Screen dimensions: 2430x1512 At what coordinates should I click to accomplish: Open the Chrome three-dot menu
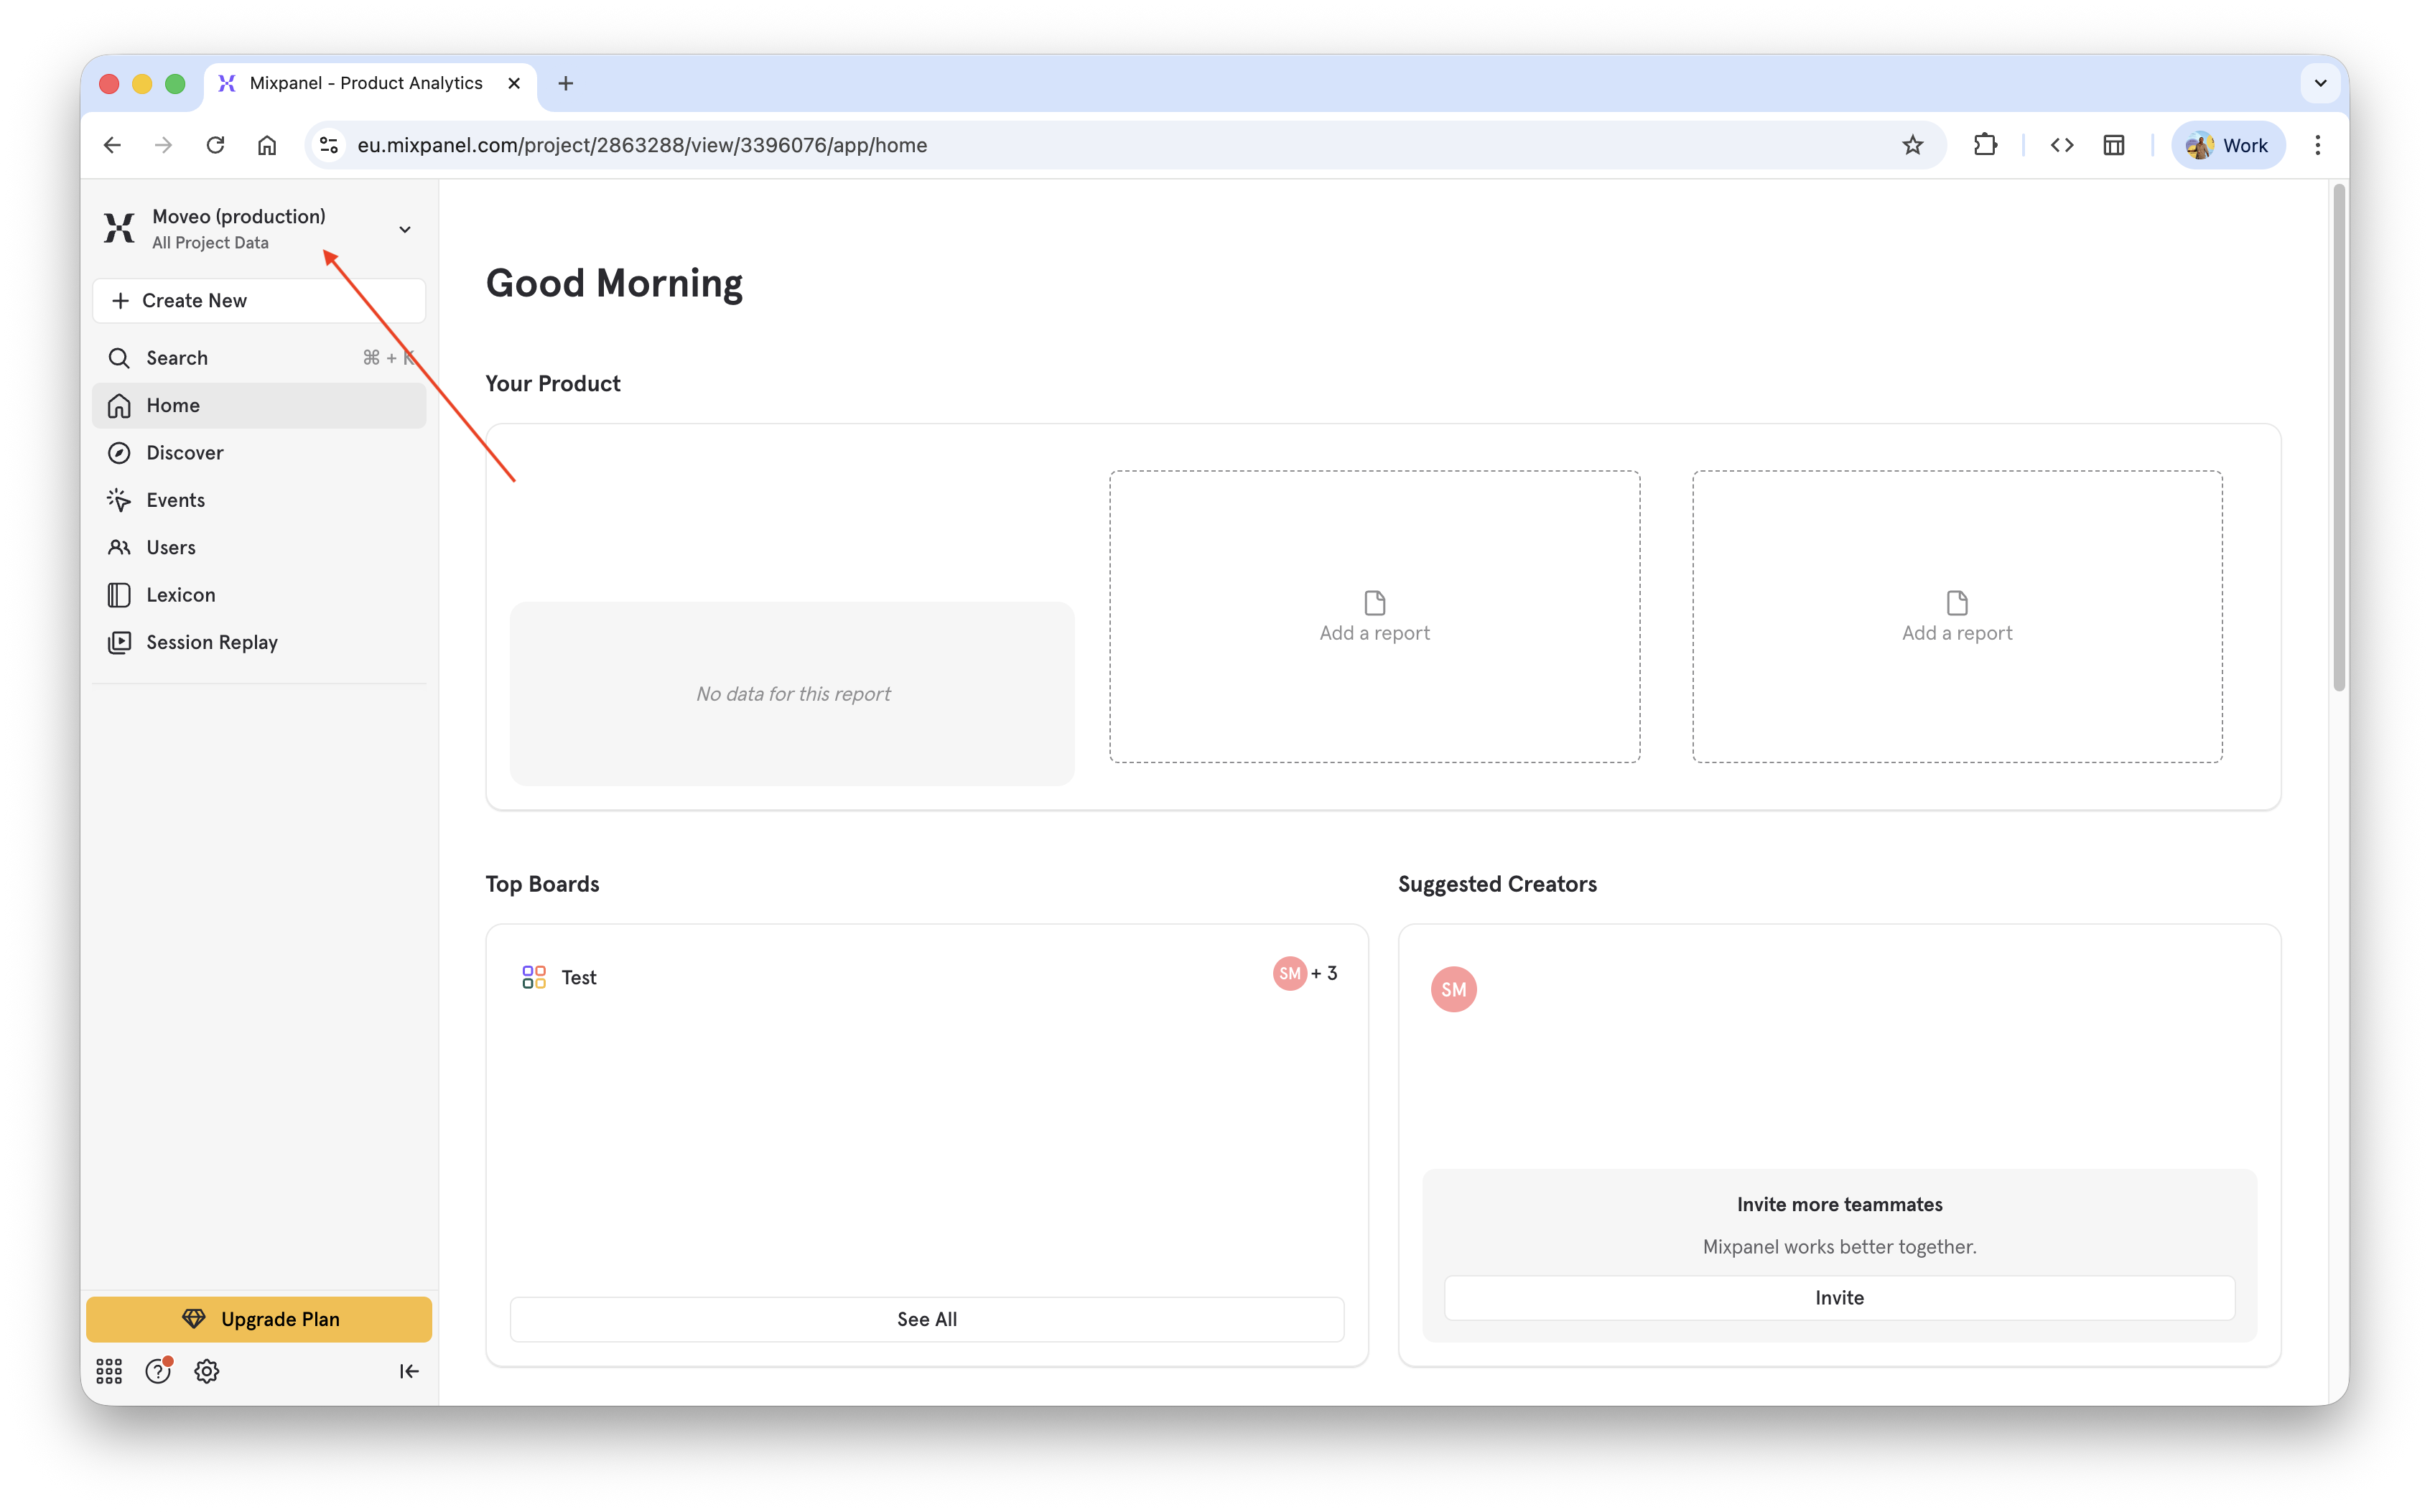pos(2318,144)
